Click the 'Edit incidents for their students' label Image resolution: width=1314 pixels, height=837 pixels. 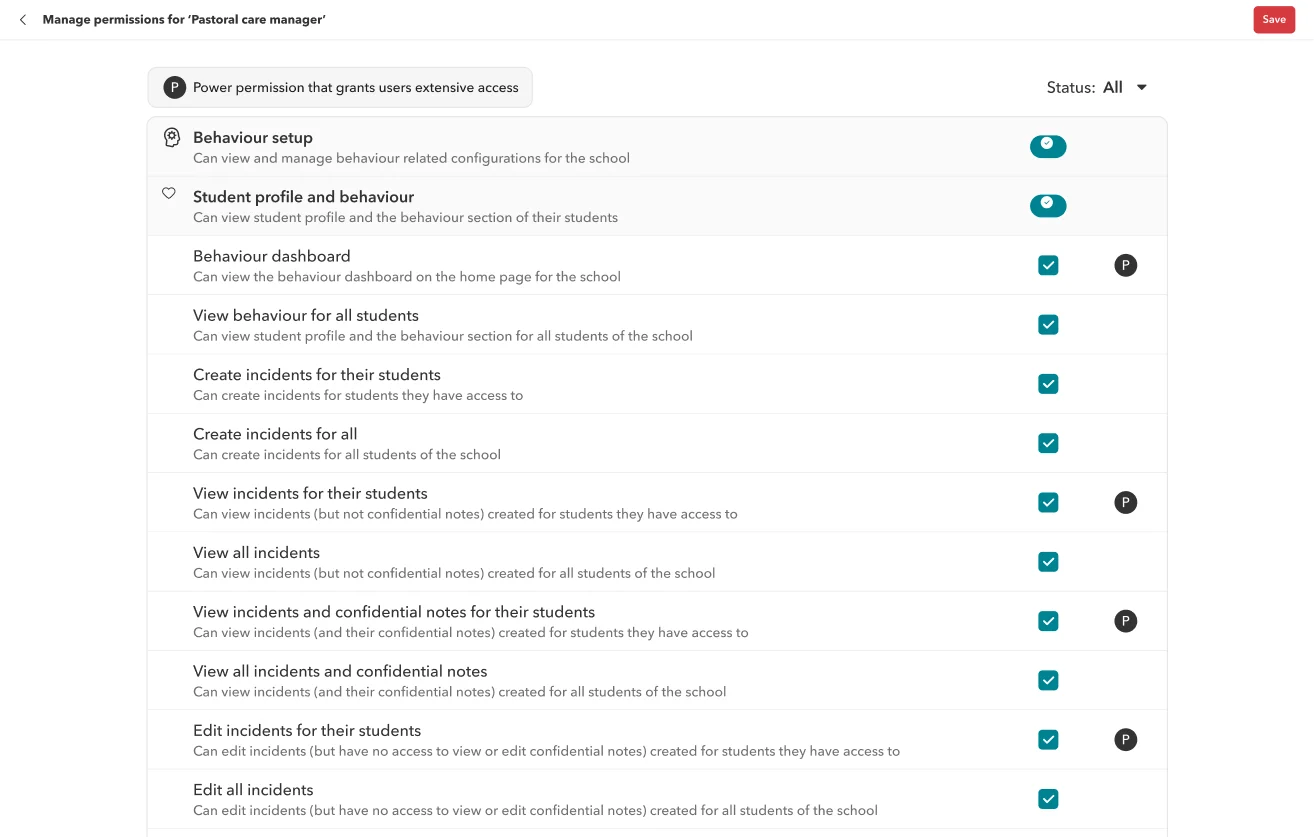(307, 730)
